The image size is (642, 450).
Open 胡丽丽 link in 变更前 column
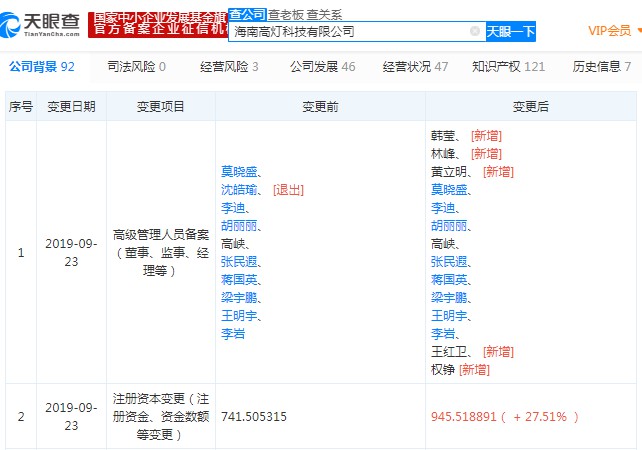click(239, 226)
